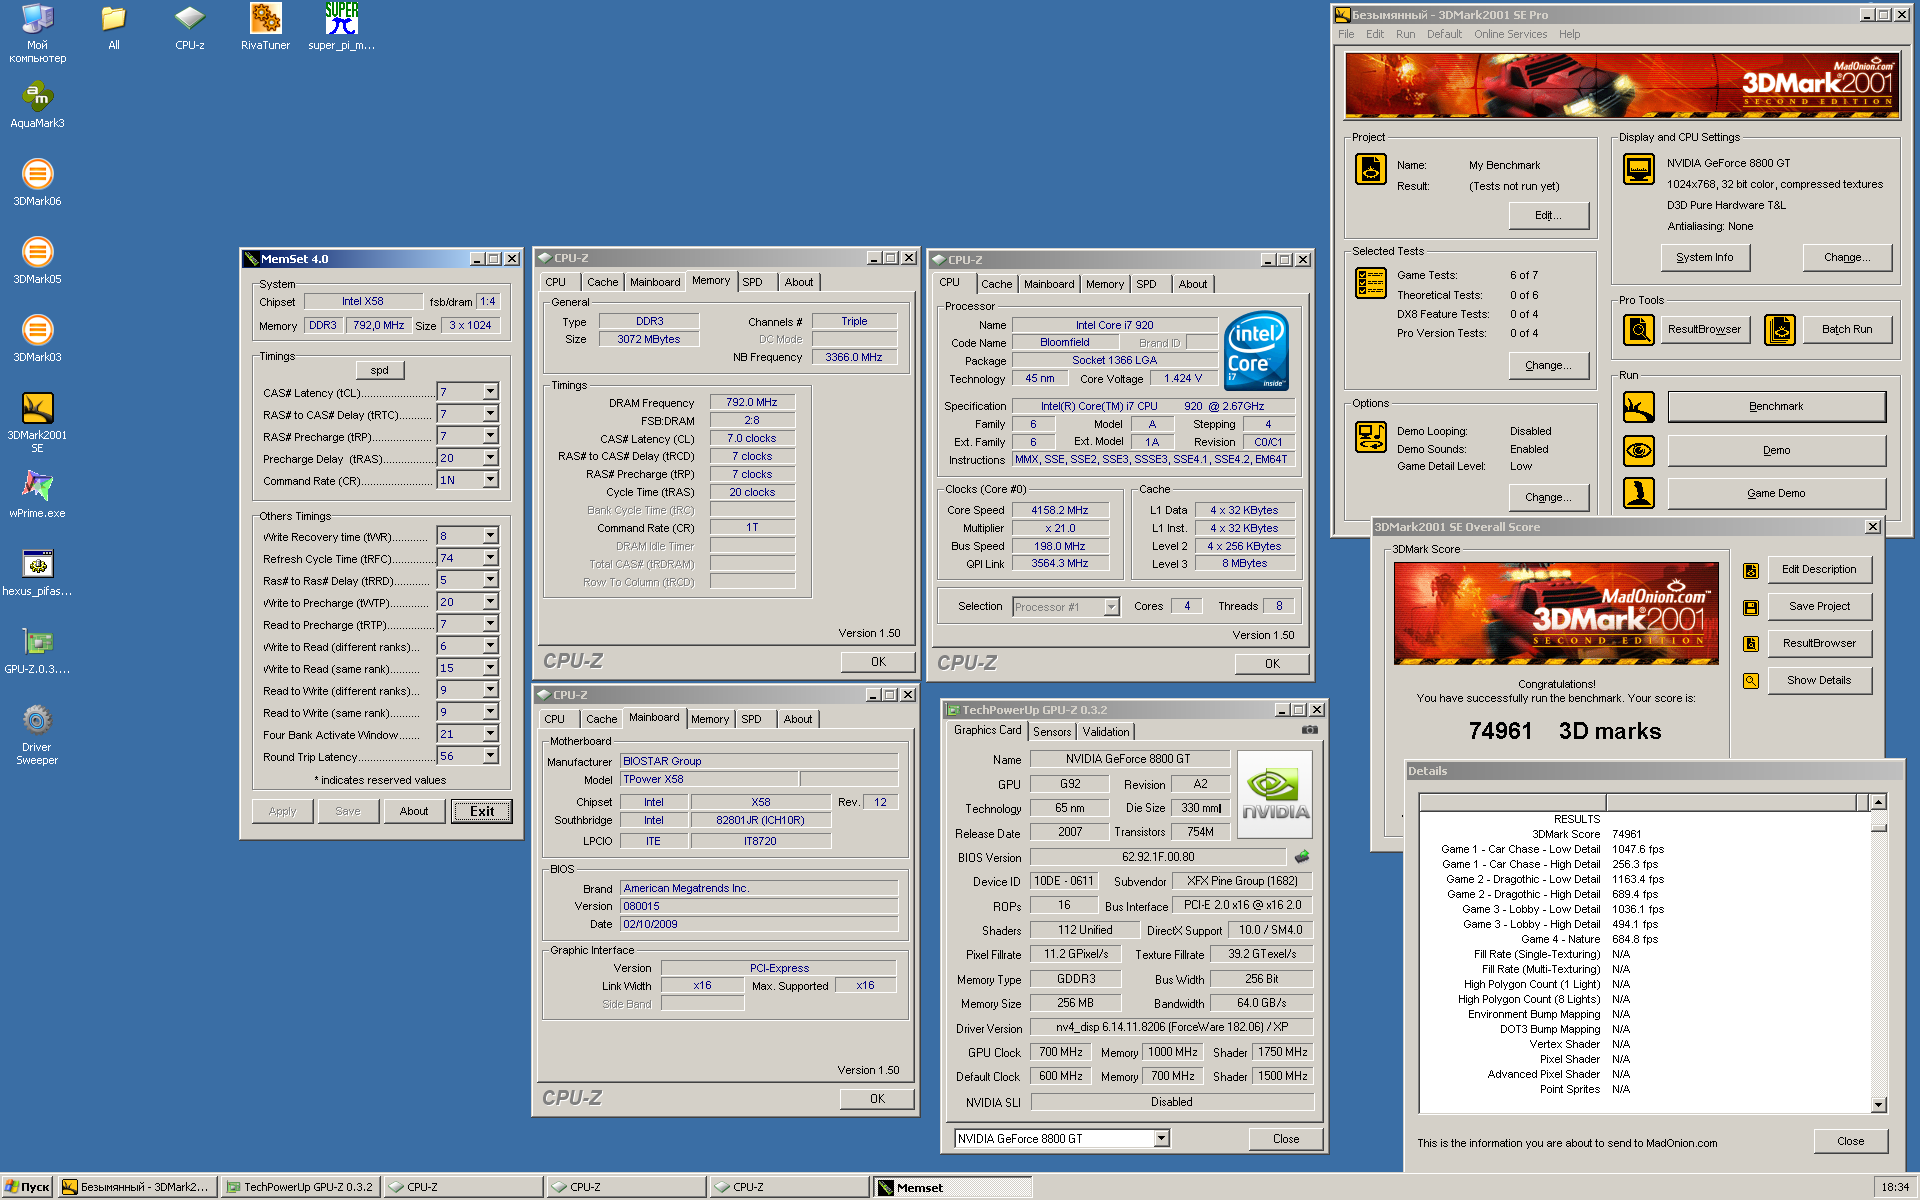Click the Edit Description icon in score window
This screenshot has height=1200, width=1920.
coord(1751,571)
